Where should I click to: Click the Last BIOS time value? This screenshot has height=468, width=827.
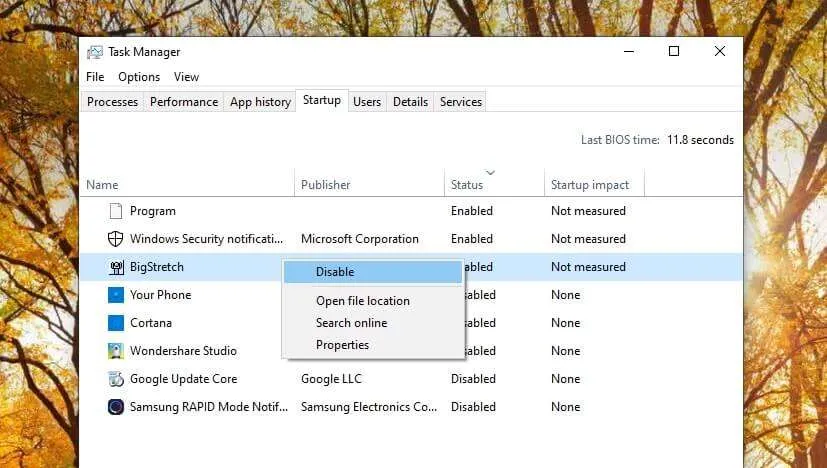point(700,140)
